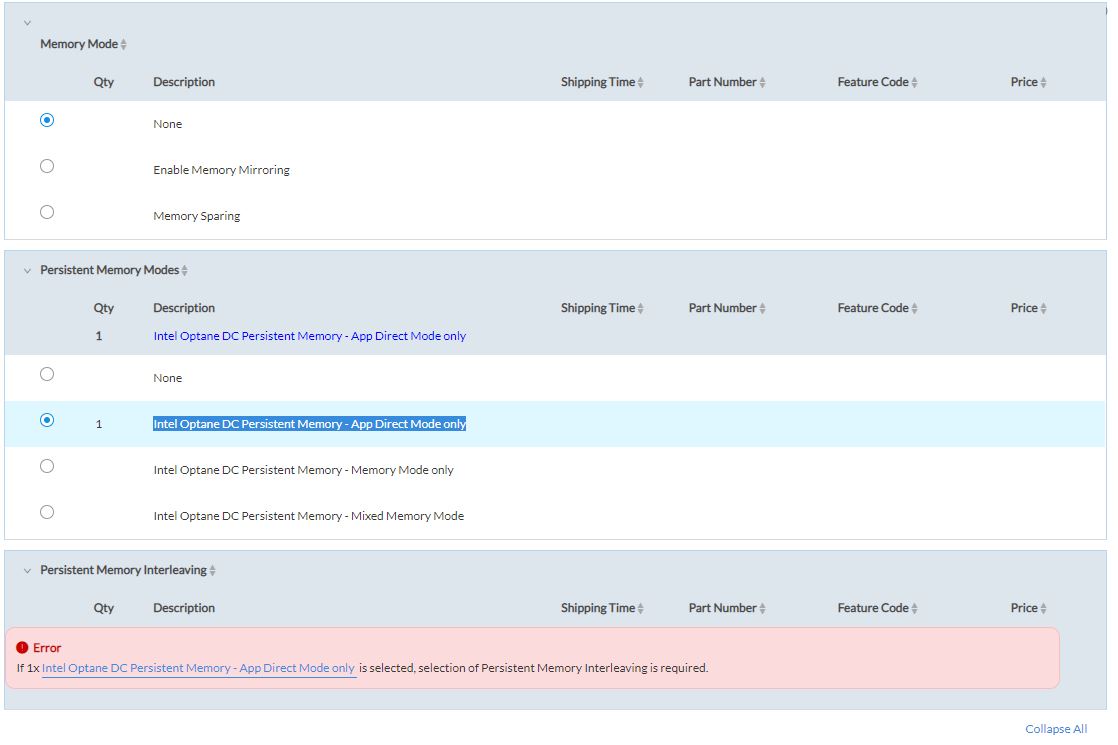Select the Enable Memory Mirroring radio button

tap(47, 166)
